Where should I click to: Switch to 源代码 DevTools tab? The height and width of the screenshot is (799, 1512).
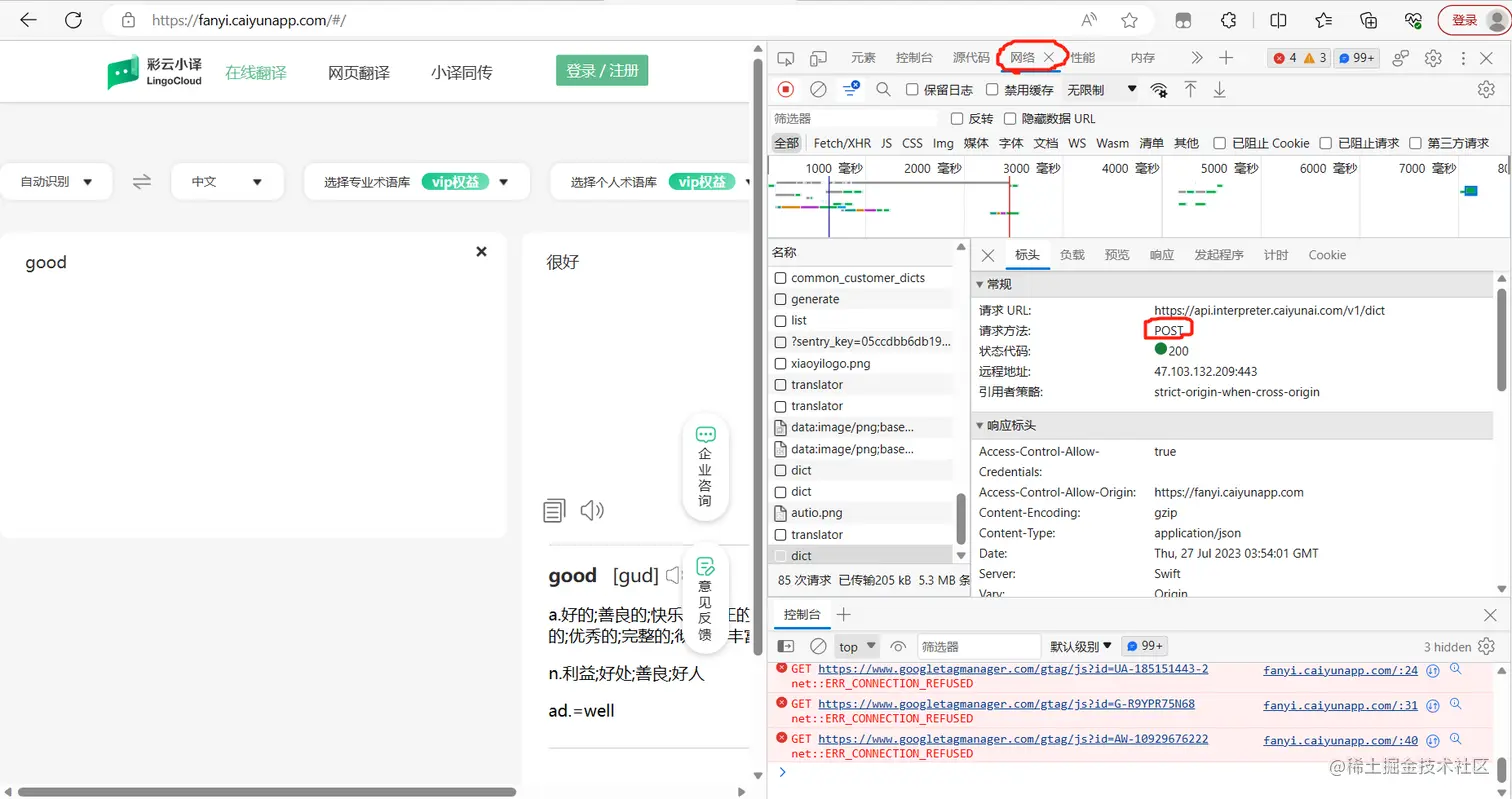click(971, 58)
